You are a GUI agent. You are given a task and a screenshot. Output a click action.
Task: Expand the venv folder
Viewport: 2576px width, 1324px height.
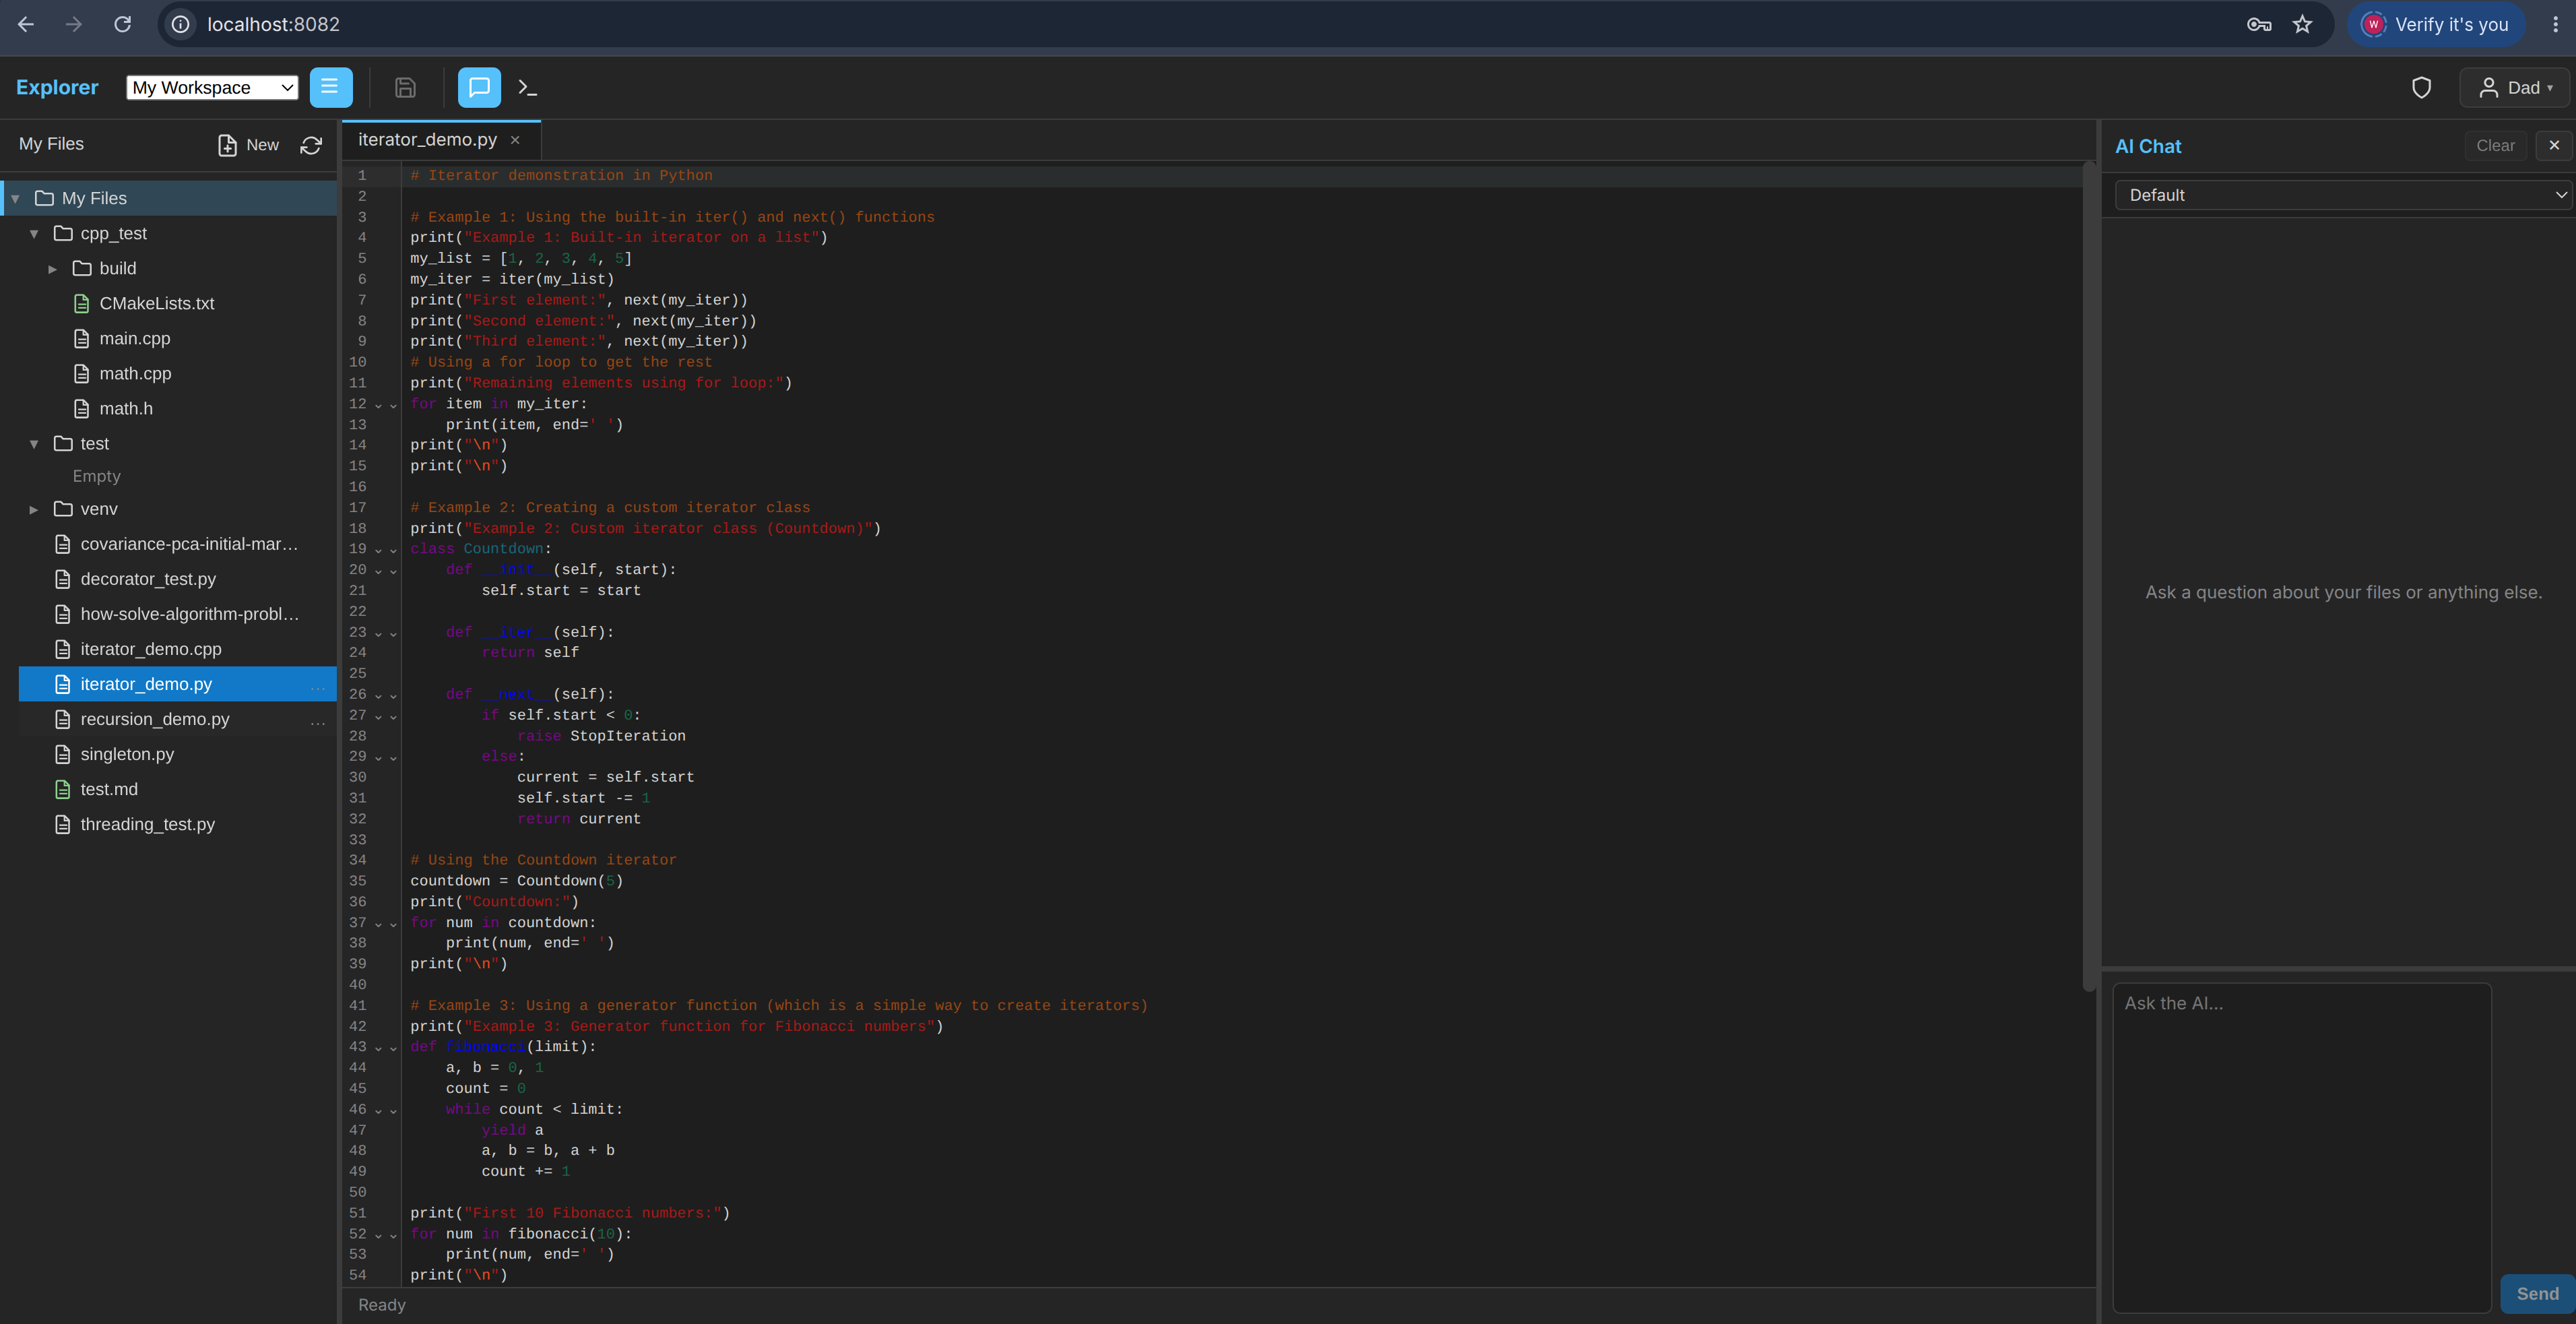[x=34, y=509]
